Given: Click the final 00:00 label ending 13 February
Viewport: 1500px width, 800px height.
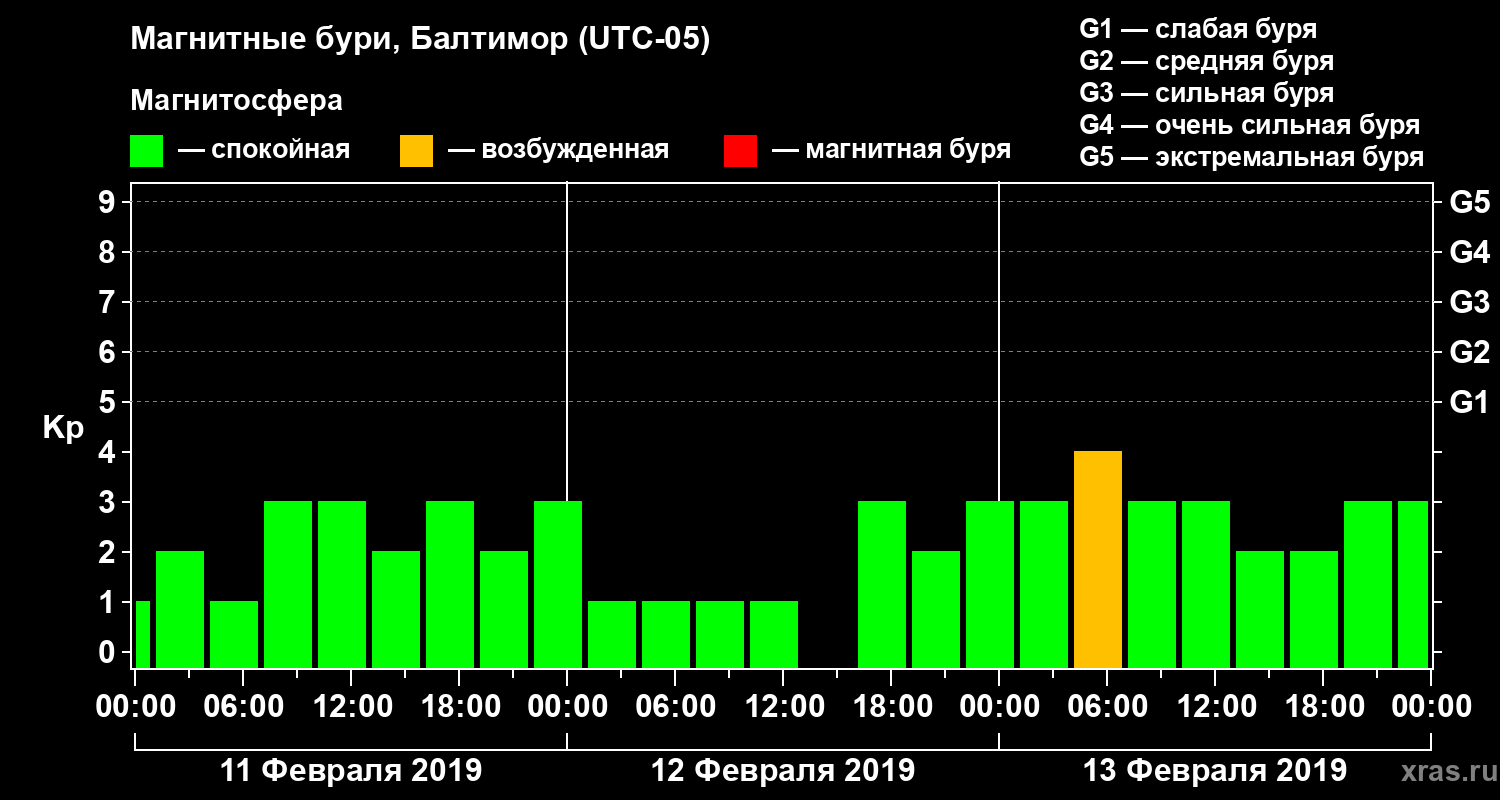Looking at the screenshot, I should pyautogui.click(x=1431, y=706).
